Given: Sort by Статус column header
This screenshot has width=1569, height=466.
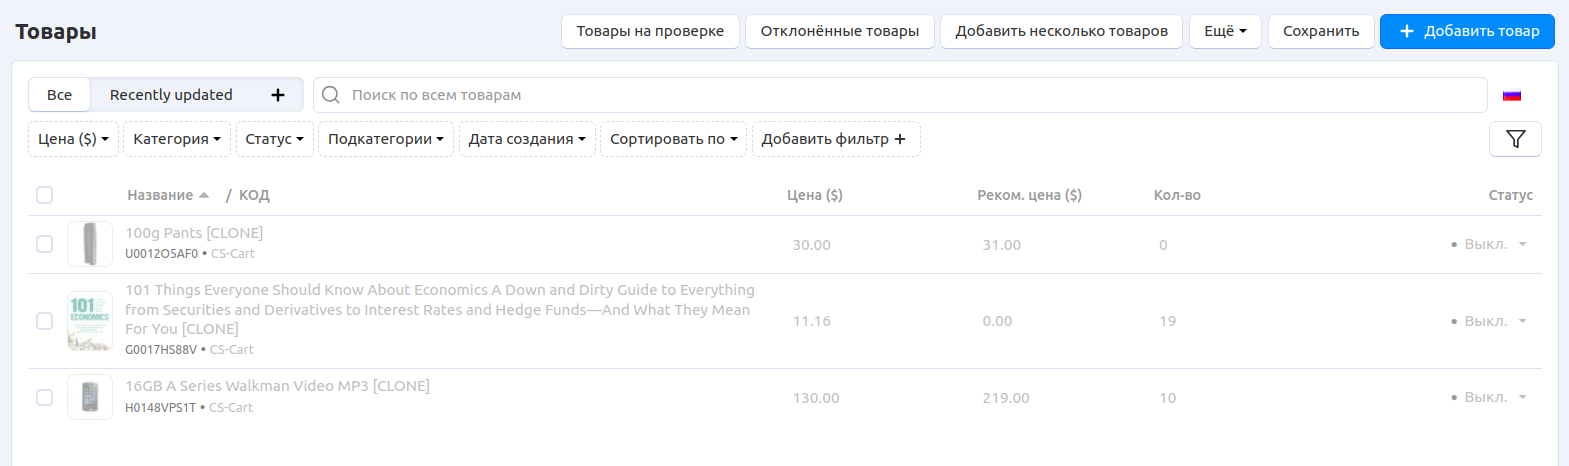Looking at the screenshot, I should (x=1510, y=195).
